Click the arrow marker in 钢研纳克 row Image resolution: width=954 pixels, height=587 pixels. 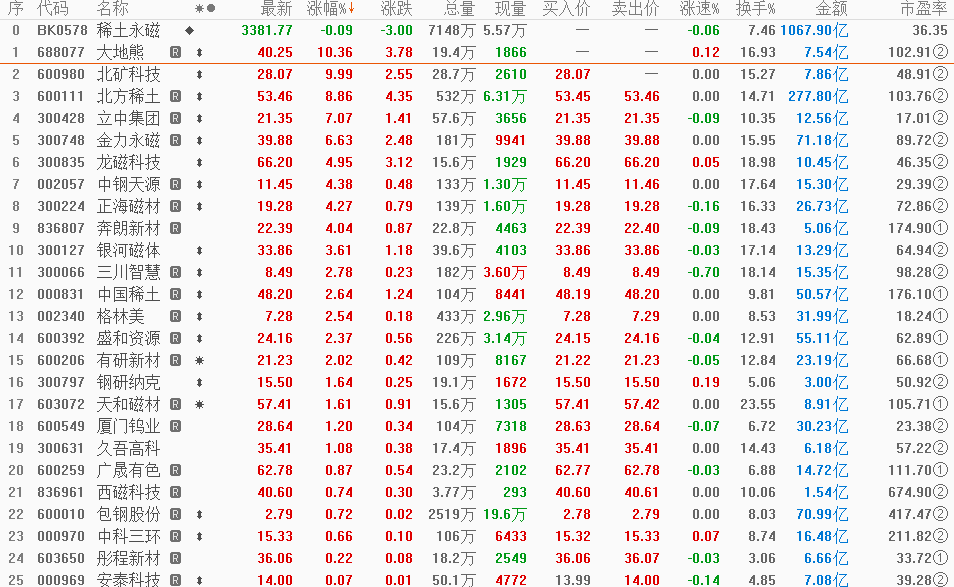[x=199, y=383]
